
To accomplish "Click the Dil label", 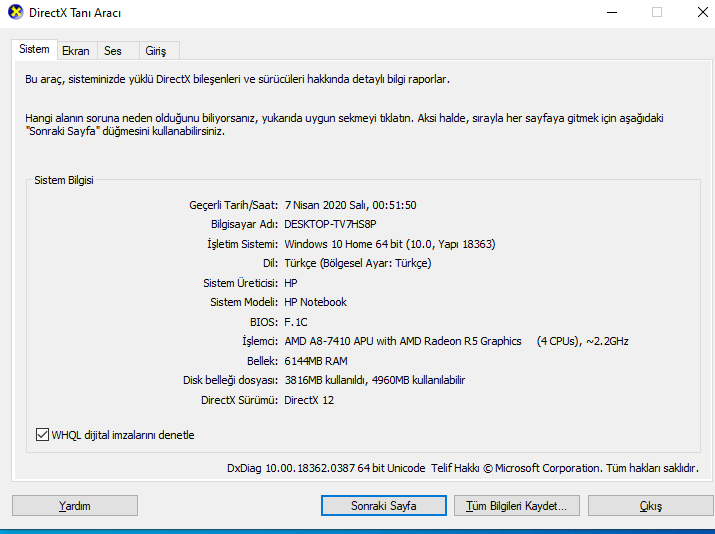I will coord(270,264).
